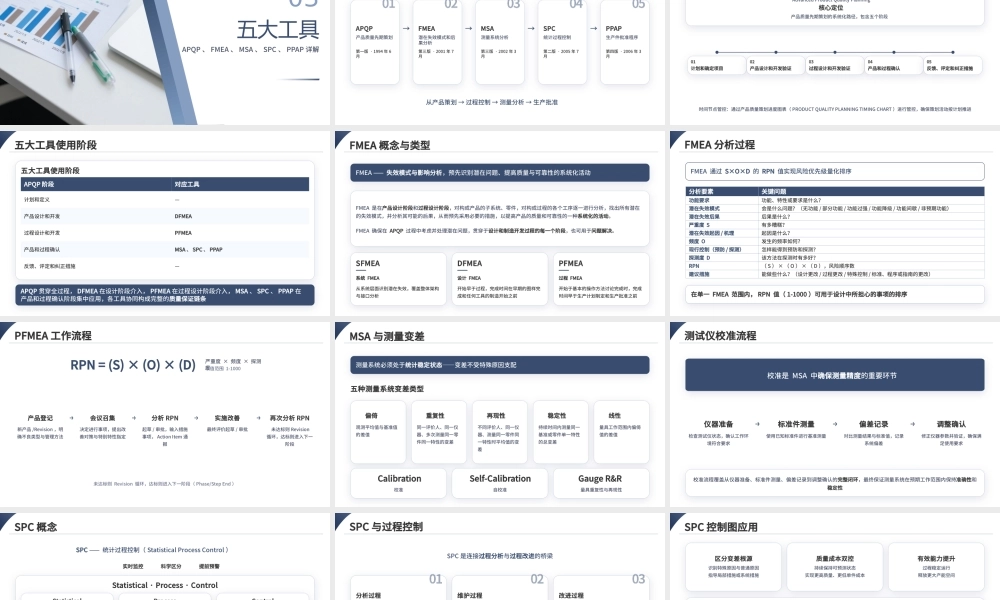Screen dimensions: 1000x600
Task: Select the 五大工具使用阶段 slide thumbnail
Action: [165, 223]
